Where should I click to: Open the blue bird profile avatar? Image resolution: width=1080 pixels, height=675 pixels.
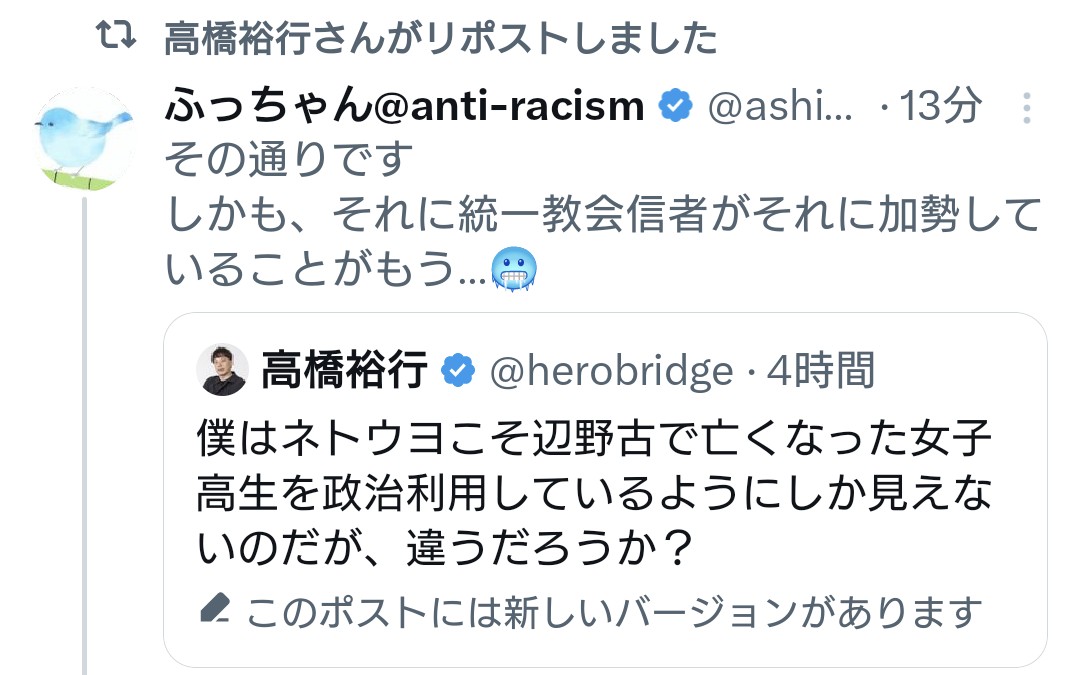coord(84,138)
